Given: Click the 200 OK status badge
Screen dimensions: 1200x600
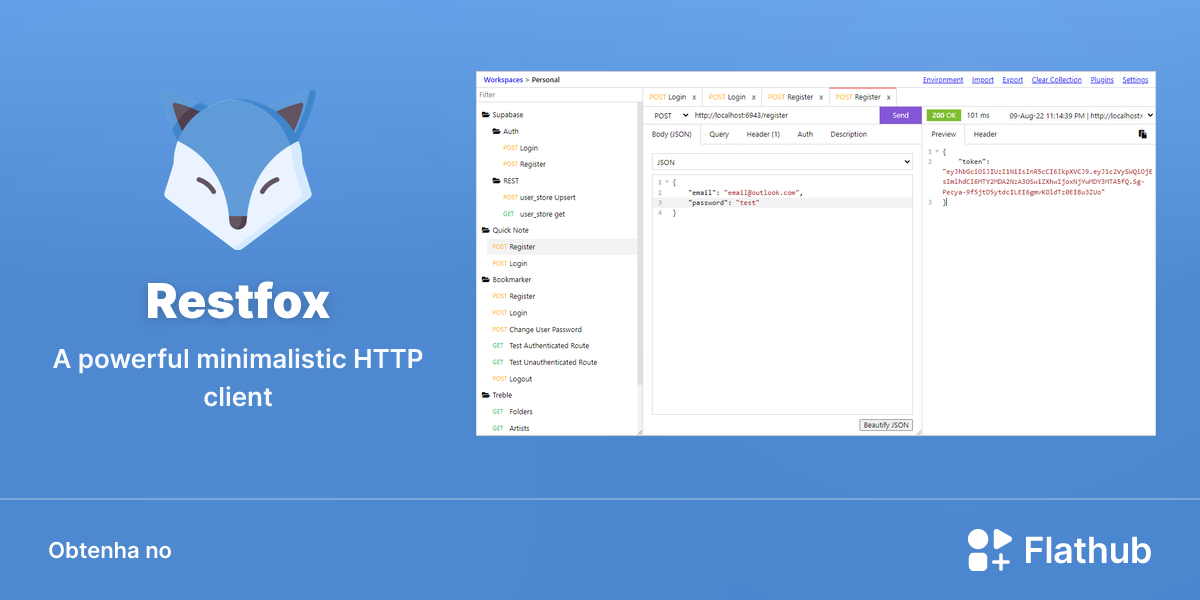Looking at the screenshot, I should tap(944, 116).
